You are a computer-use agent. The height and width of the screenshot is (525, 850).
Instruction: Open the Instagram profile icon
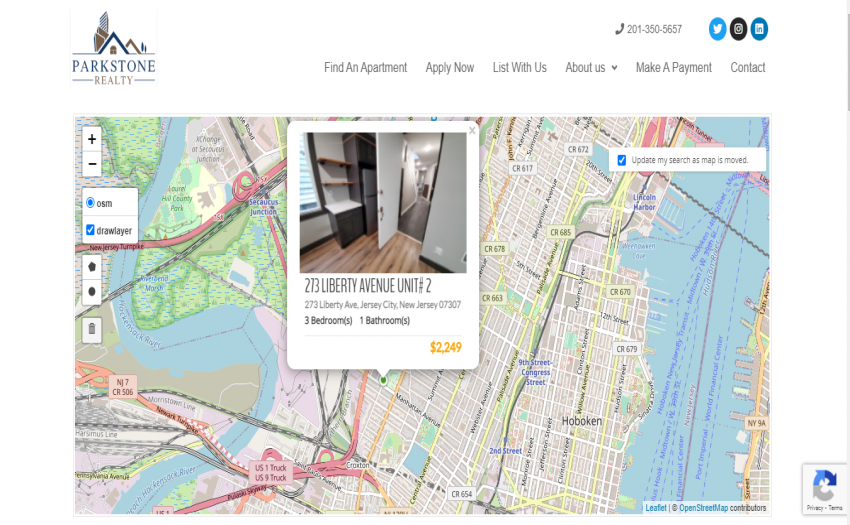(x=738, y=29)
